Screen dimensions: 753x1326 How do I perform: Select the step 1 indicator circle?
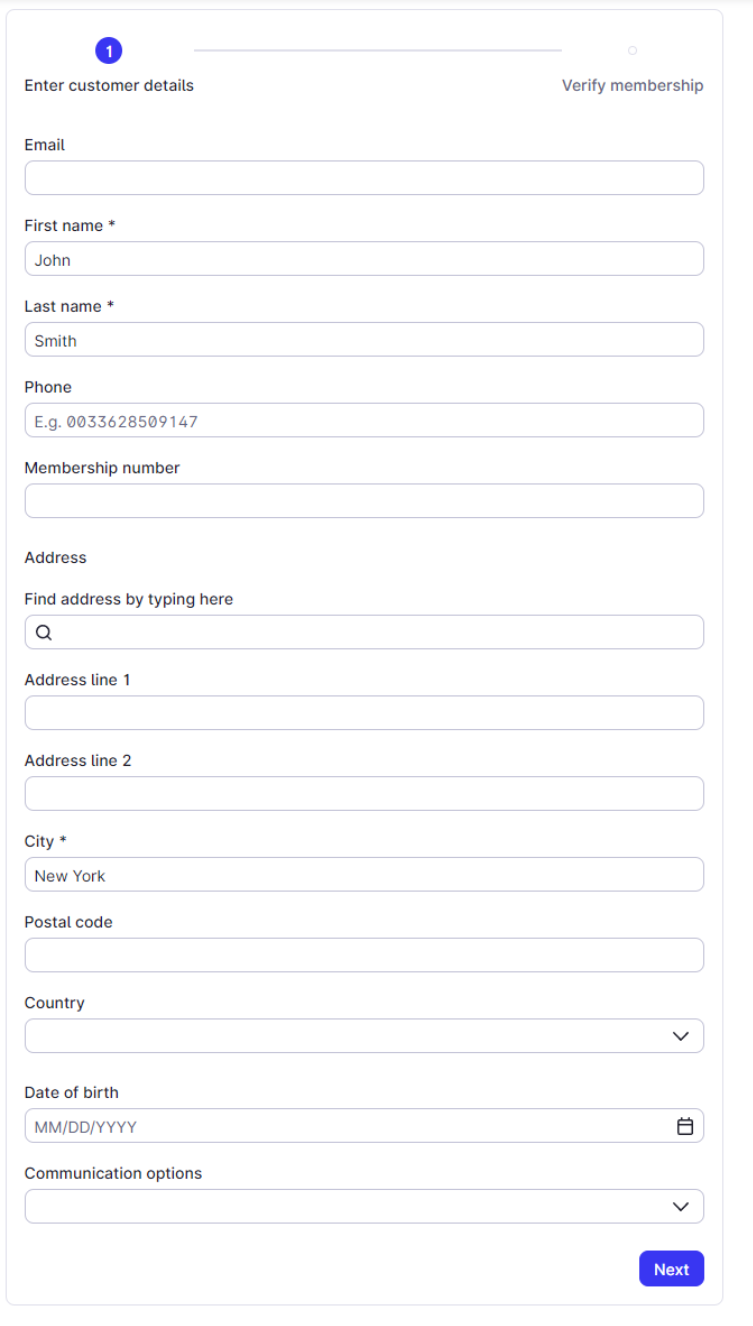click(109, 50)
